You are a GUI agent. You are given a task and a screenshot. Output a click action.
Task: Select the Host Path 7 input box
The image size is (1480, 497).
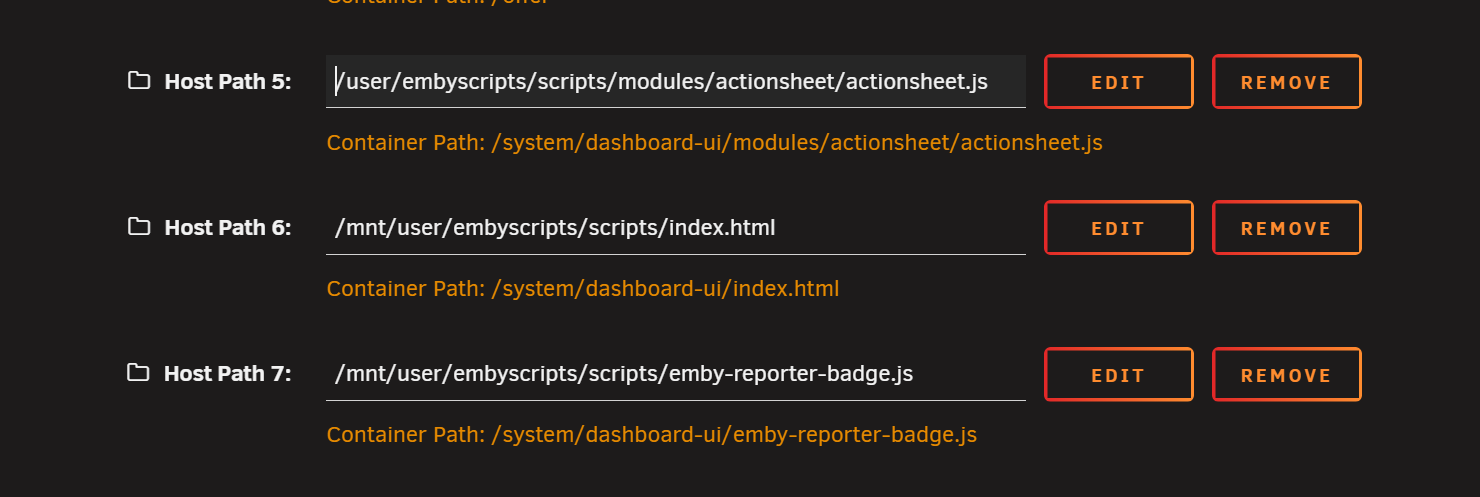tap(675, 374)
